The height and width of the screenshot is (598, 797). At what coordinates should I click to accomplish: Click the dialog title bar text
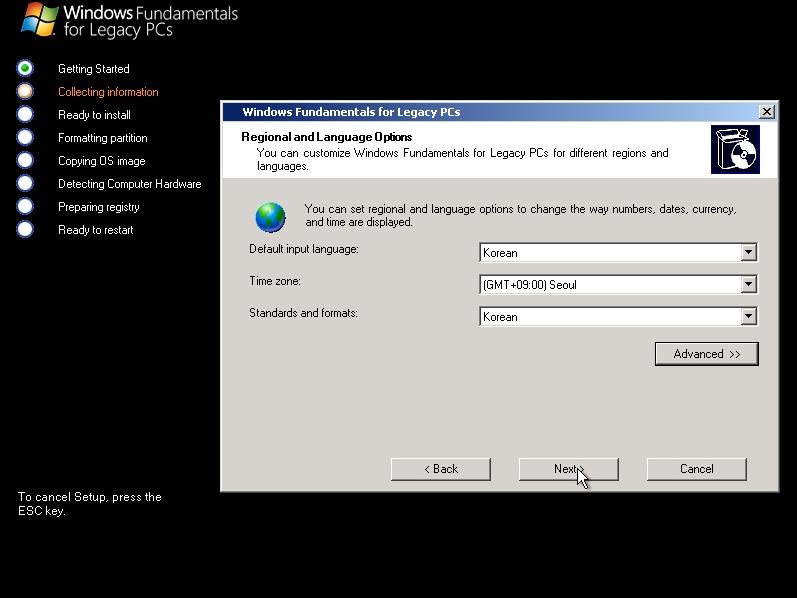pos(351,112)
